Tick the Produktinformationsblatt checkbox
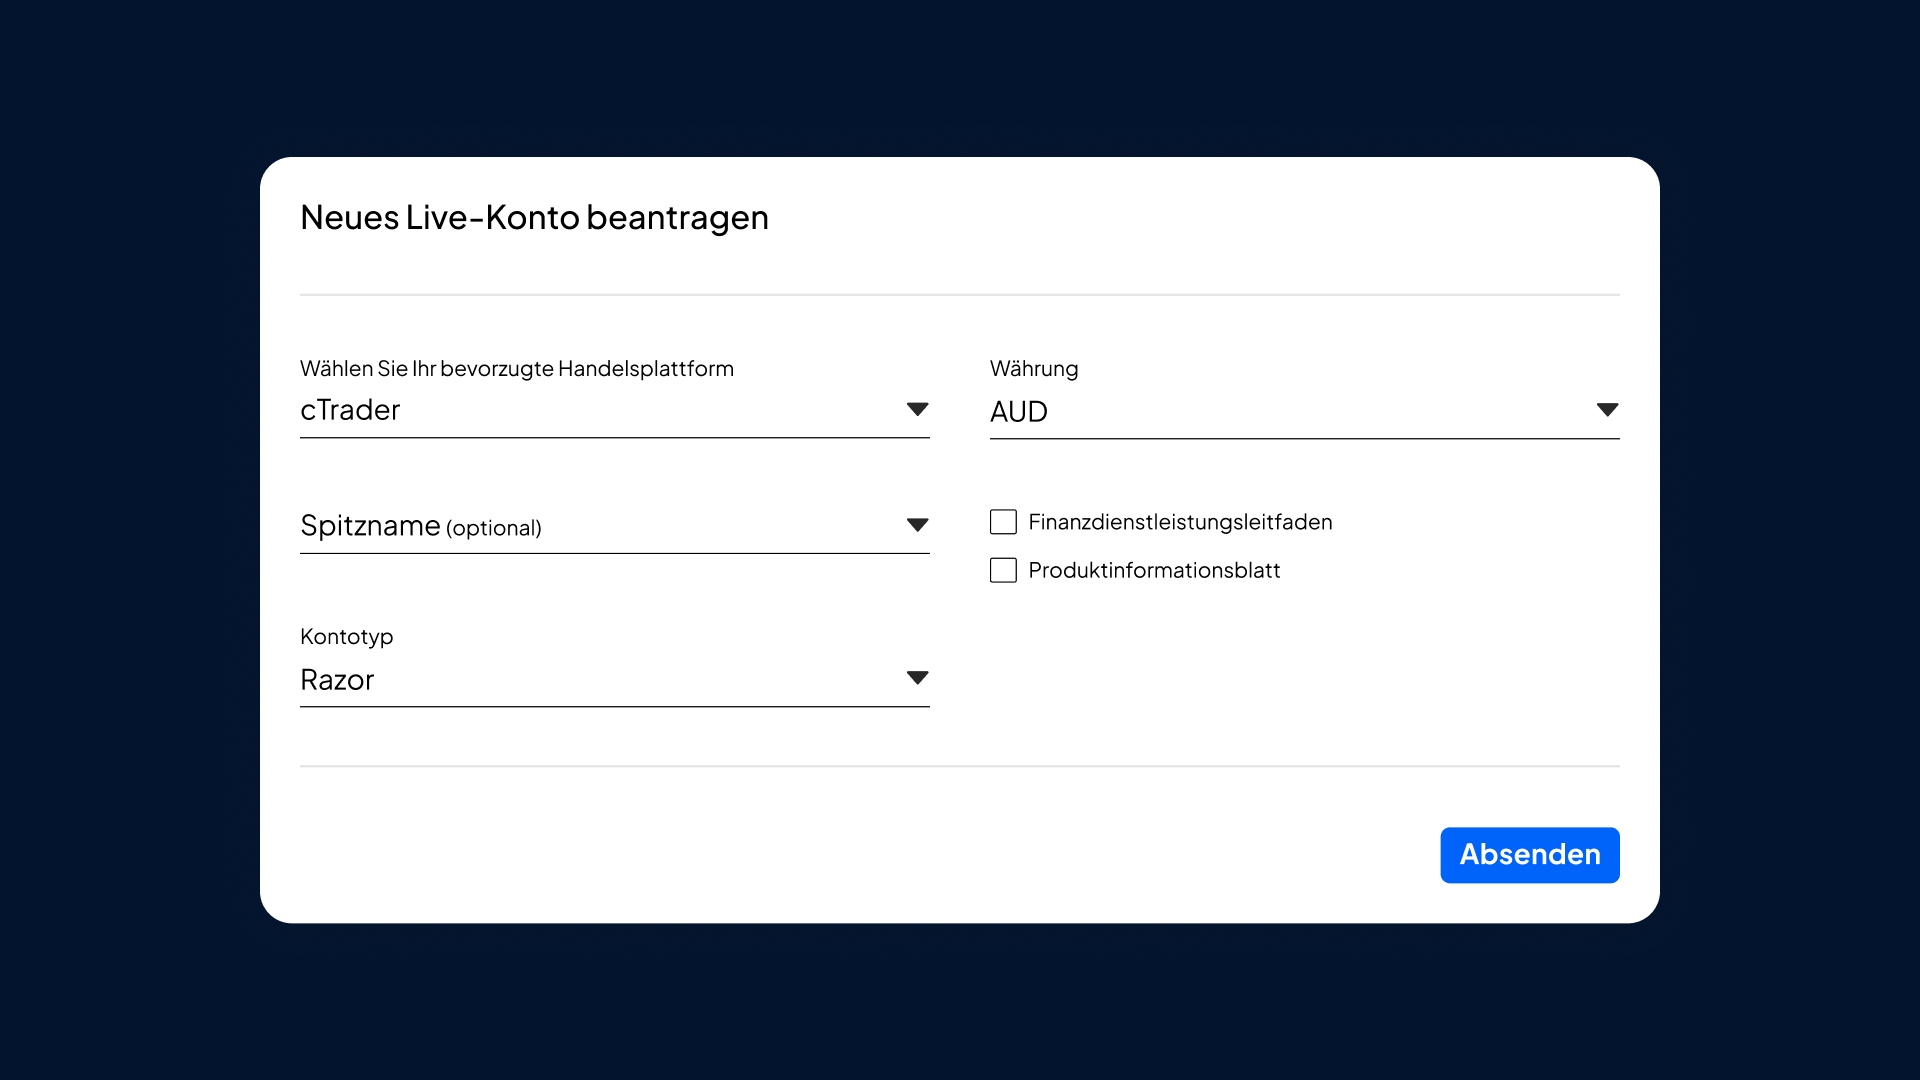 click(1003, 570)
